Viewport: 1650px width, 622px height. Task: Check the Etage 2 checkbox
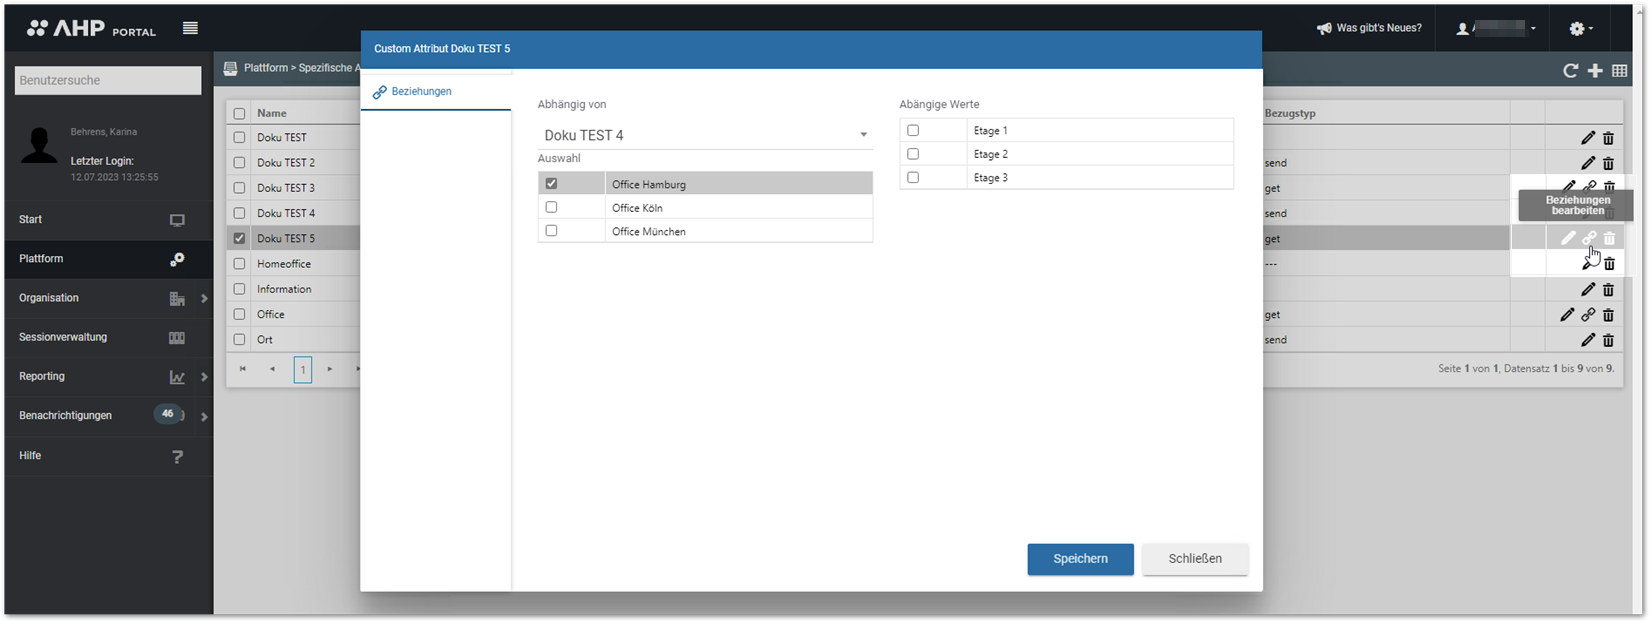(913, 154)
